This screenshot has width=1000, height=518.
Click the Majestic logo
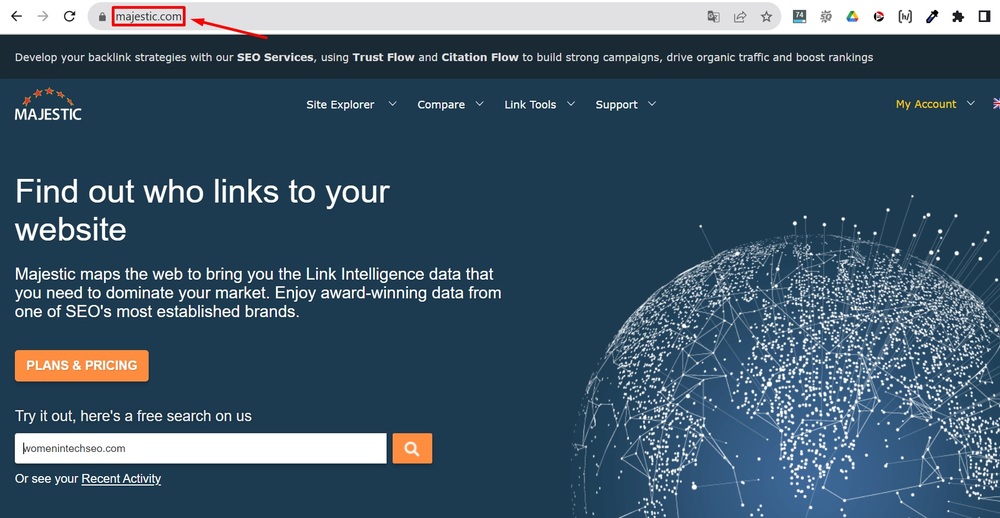(48, 104)
